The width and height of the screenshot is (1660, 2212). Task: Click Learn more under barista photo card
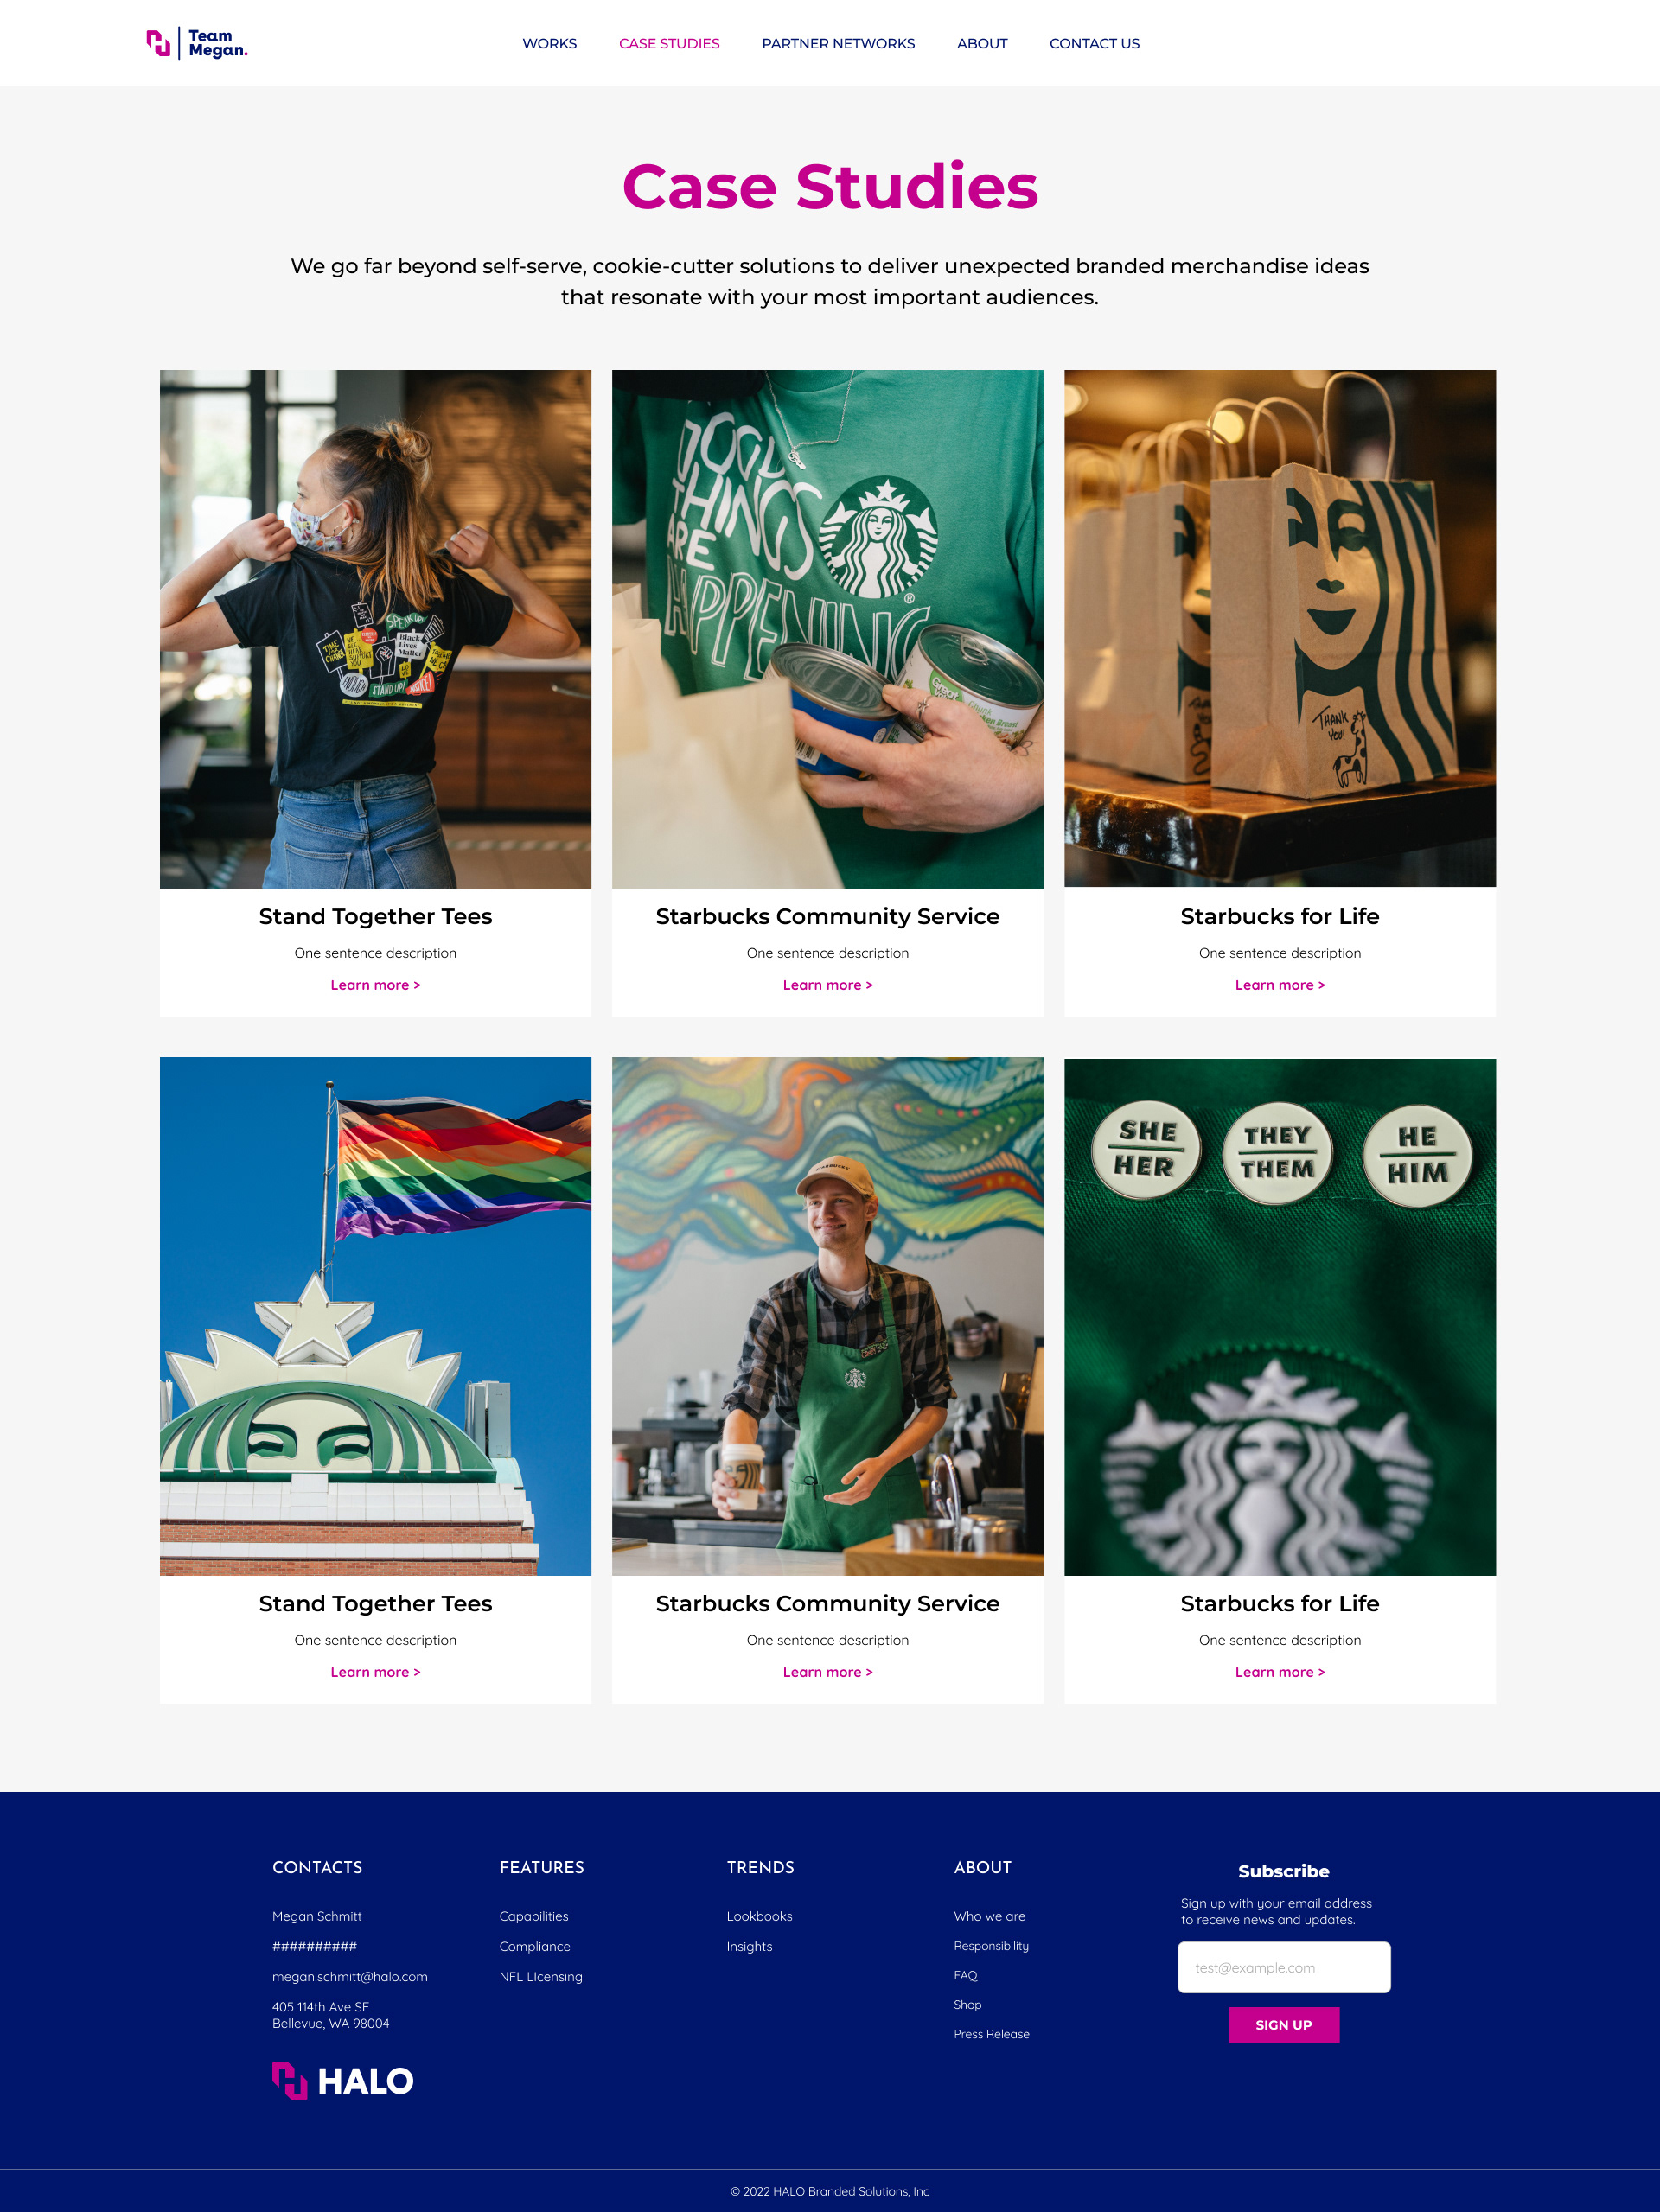(827, 1672)
